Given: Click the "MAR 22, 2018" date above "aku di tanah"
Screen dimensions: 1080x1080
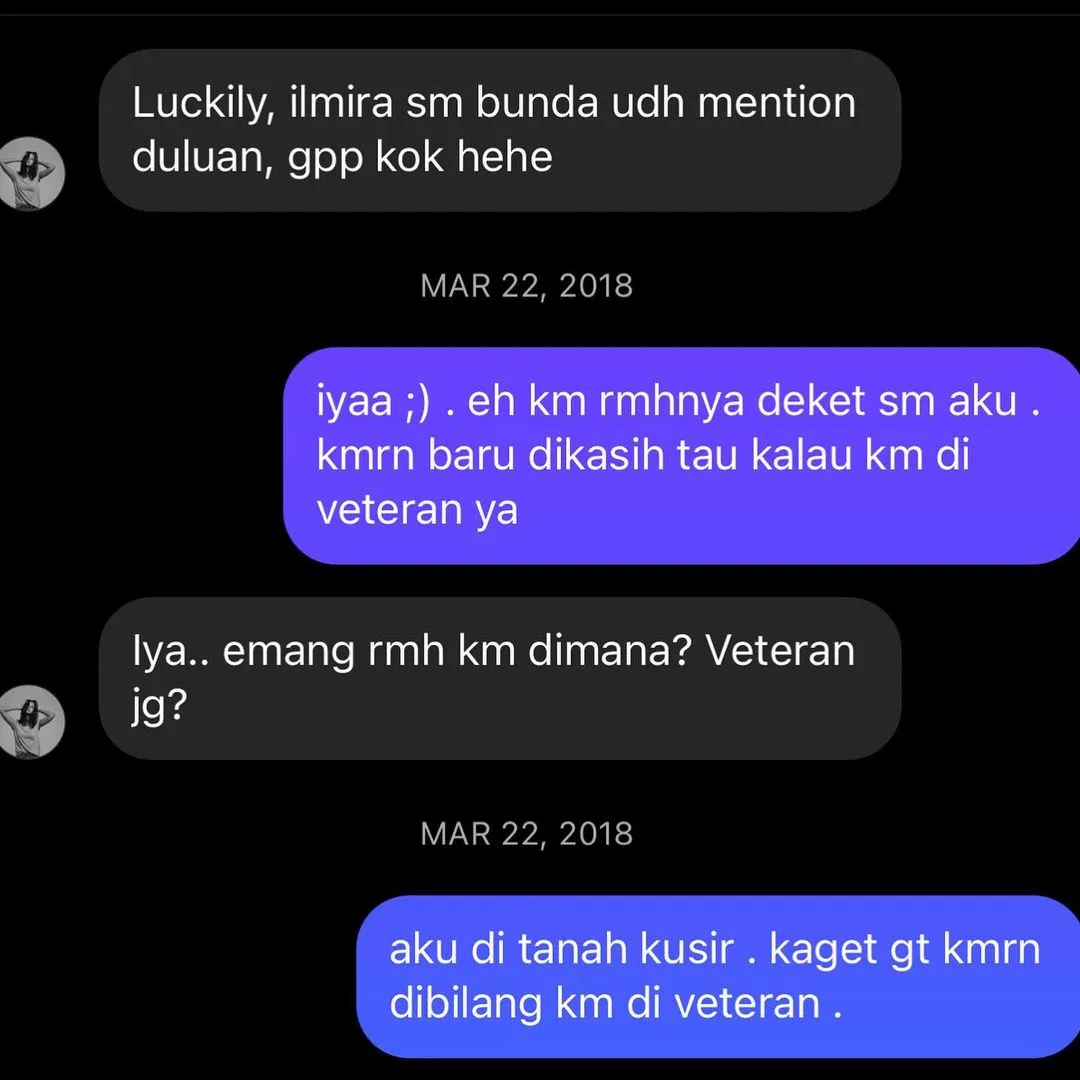Looking at the screenshot, I should [x=526, y=833].
